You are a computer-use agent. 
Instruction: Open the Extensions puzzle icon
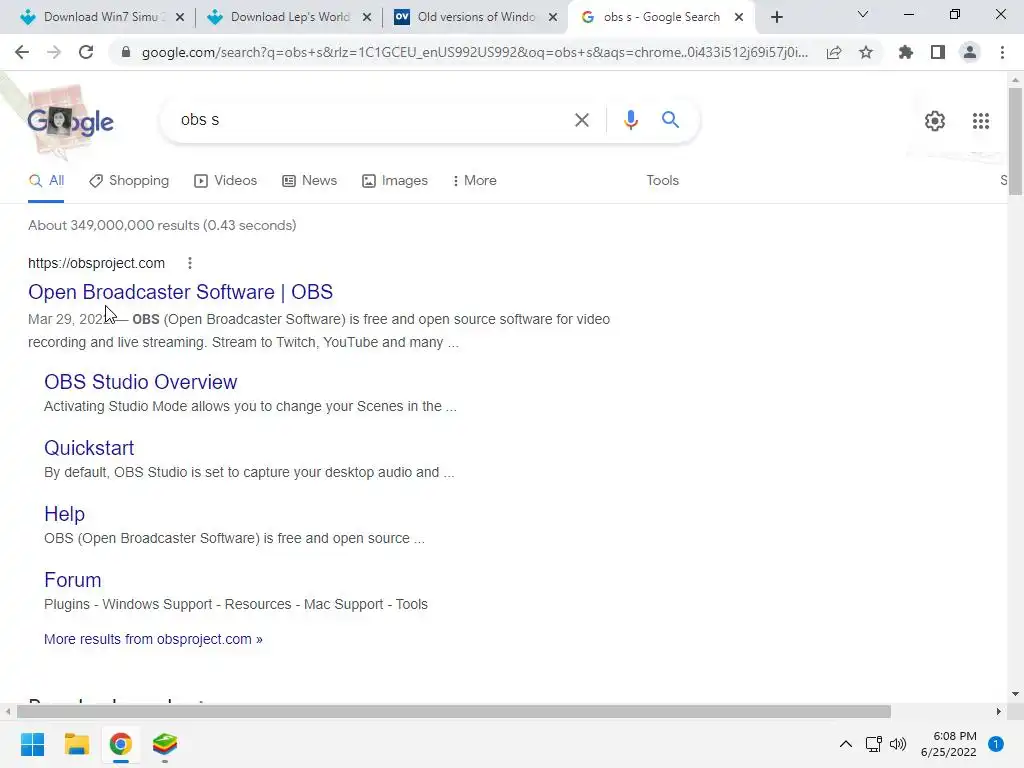906,52
